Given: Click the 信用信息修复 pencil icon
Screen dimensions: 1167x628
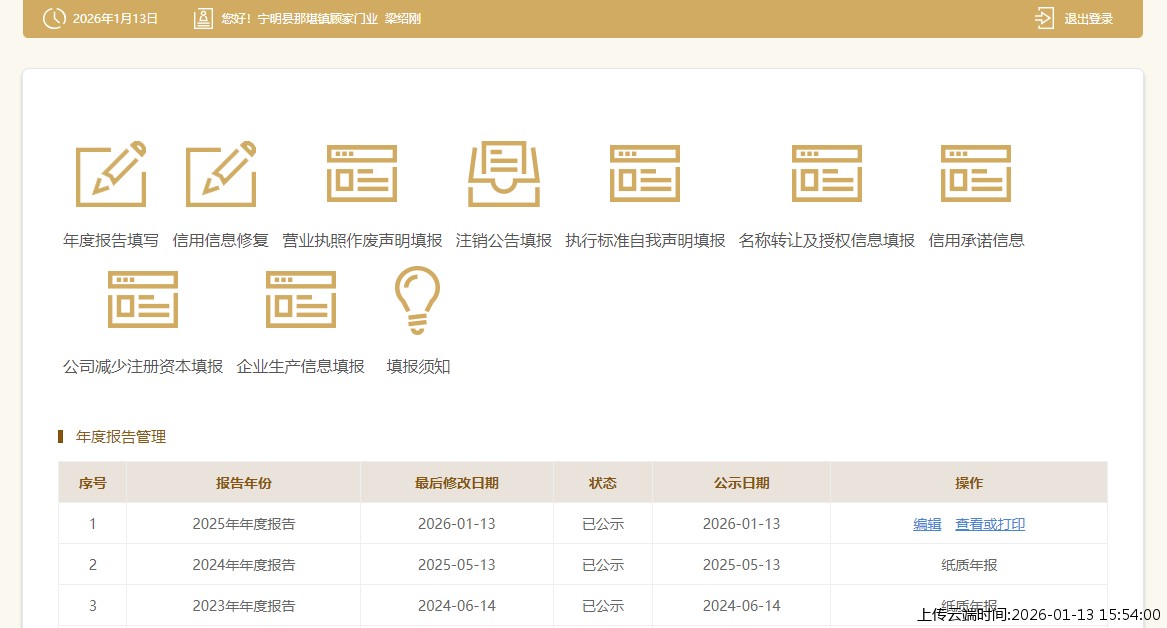Looking at the screenshot, I should coord(221,174).
